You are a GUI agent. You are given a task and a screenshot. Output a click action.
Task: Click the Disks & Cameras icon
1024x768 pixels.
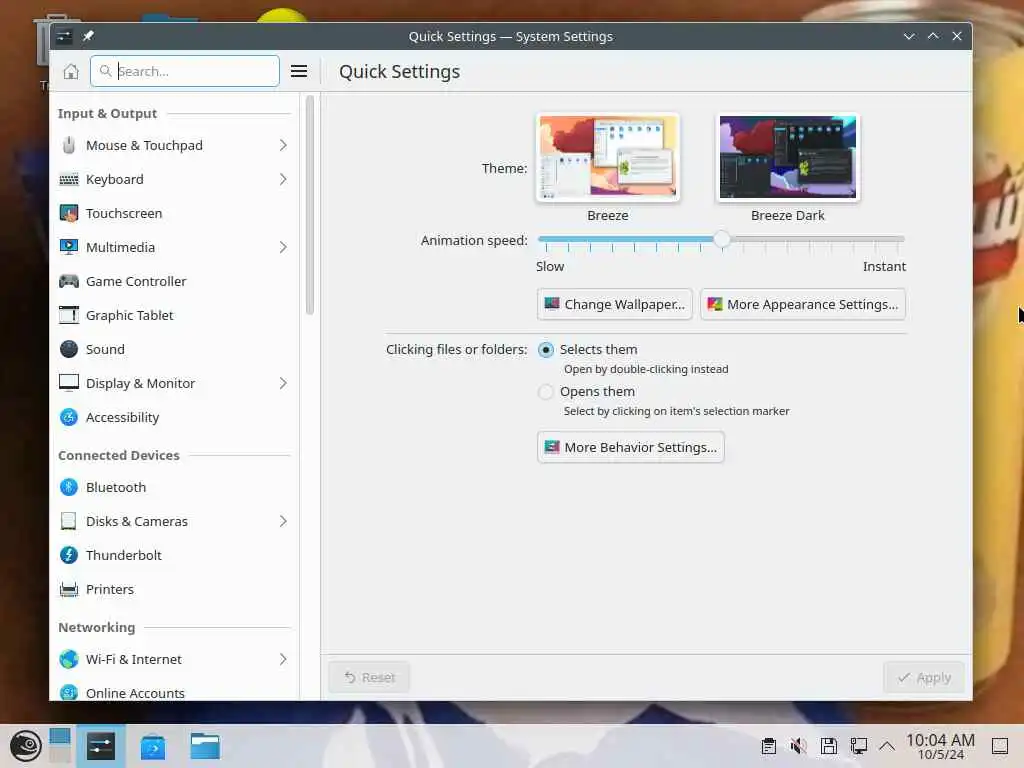click(x=69, y=521)
